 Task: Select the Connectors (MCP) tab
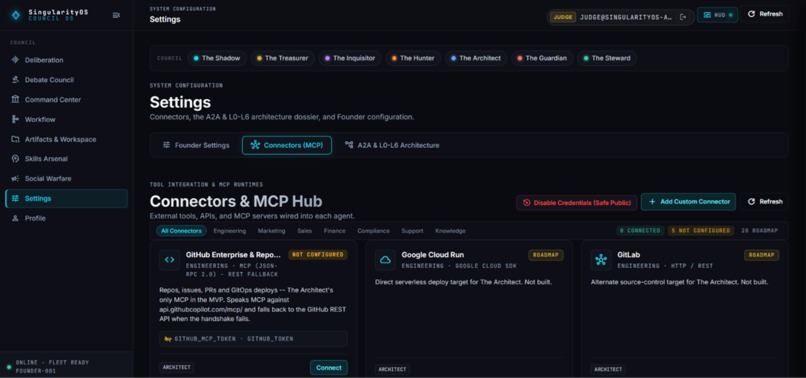click(287, 146)
